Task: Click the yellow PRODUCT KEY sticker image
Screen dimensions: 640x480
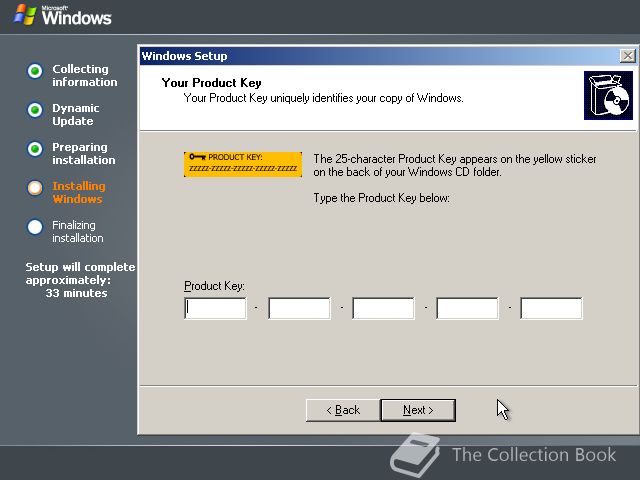Action: click(x=243, y=164)
